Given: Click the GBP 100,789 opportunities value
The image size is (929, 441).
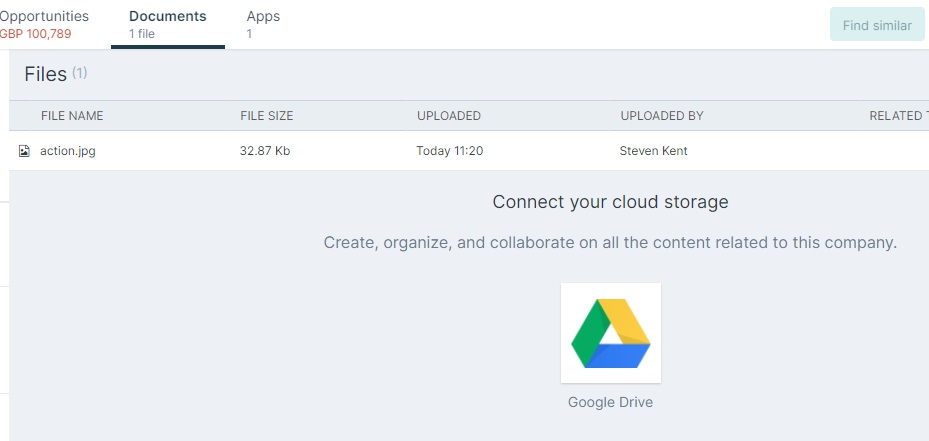Looking at the screenshot, I should click(x=36, y=34).
